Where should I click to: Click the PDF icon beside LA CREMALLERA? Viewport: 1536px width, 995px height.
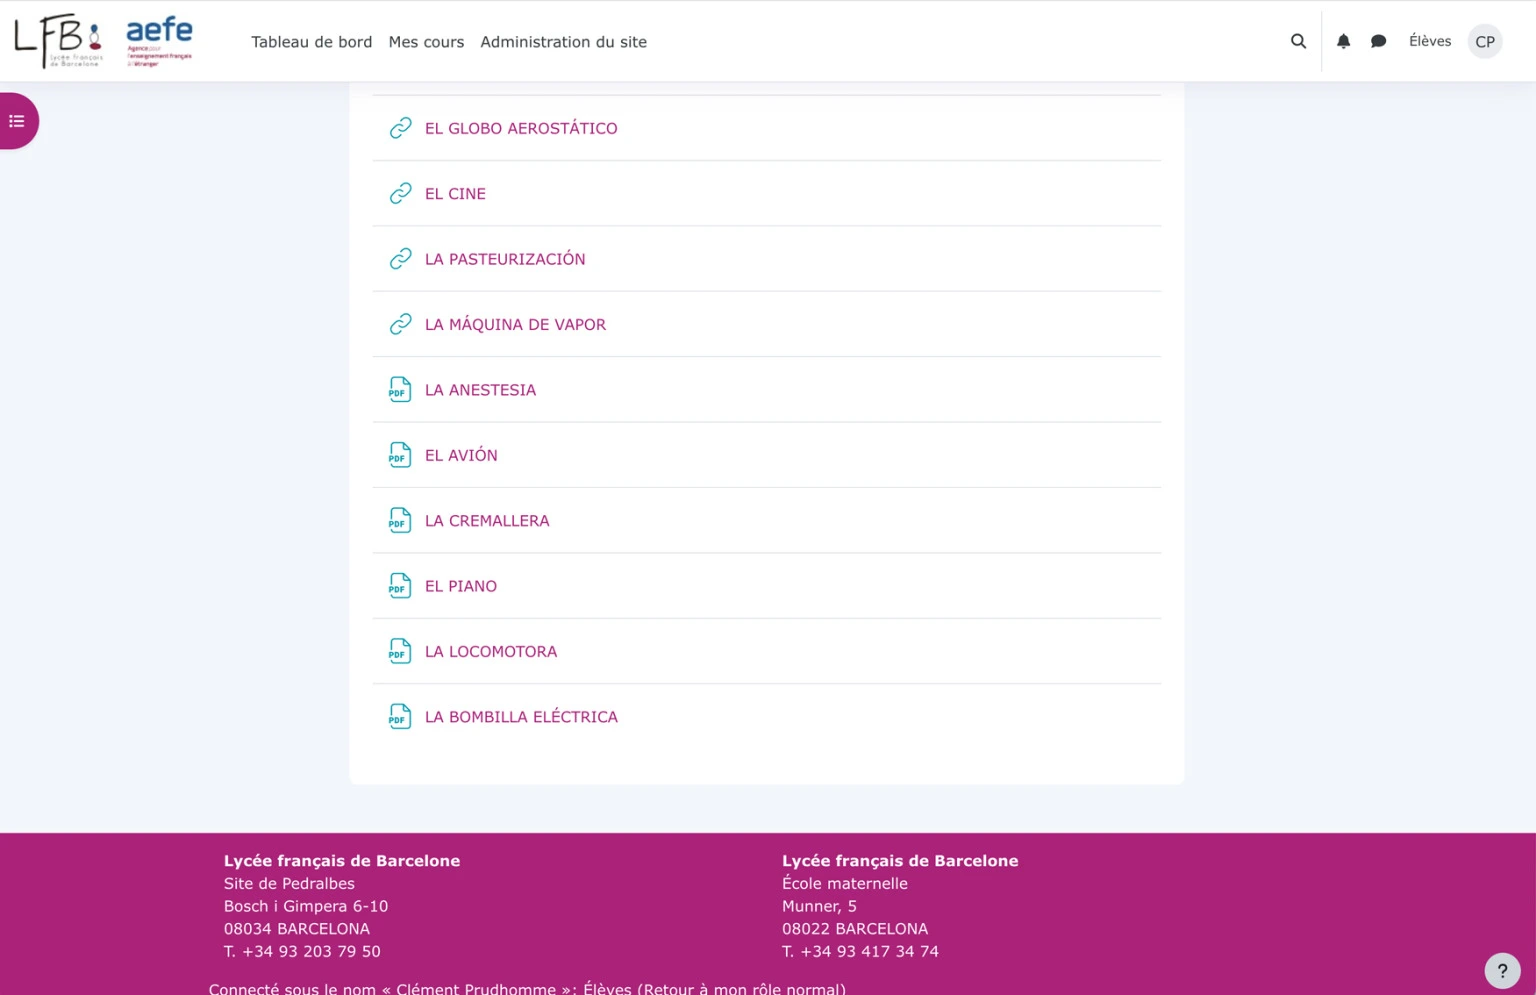(x=400, y=520)
